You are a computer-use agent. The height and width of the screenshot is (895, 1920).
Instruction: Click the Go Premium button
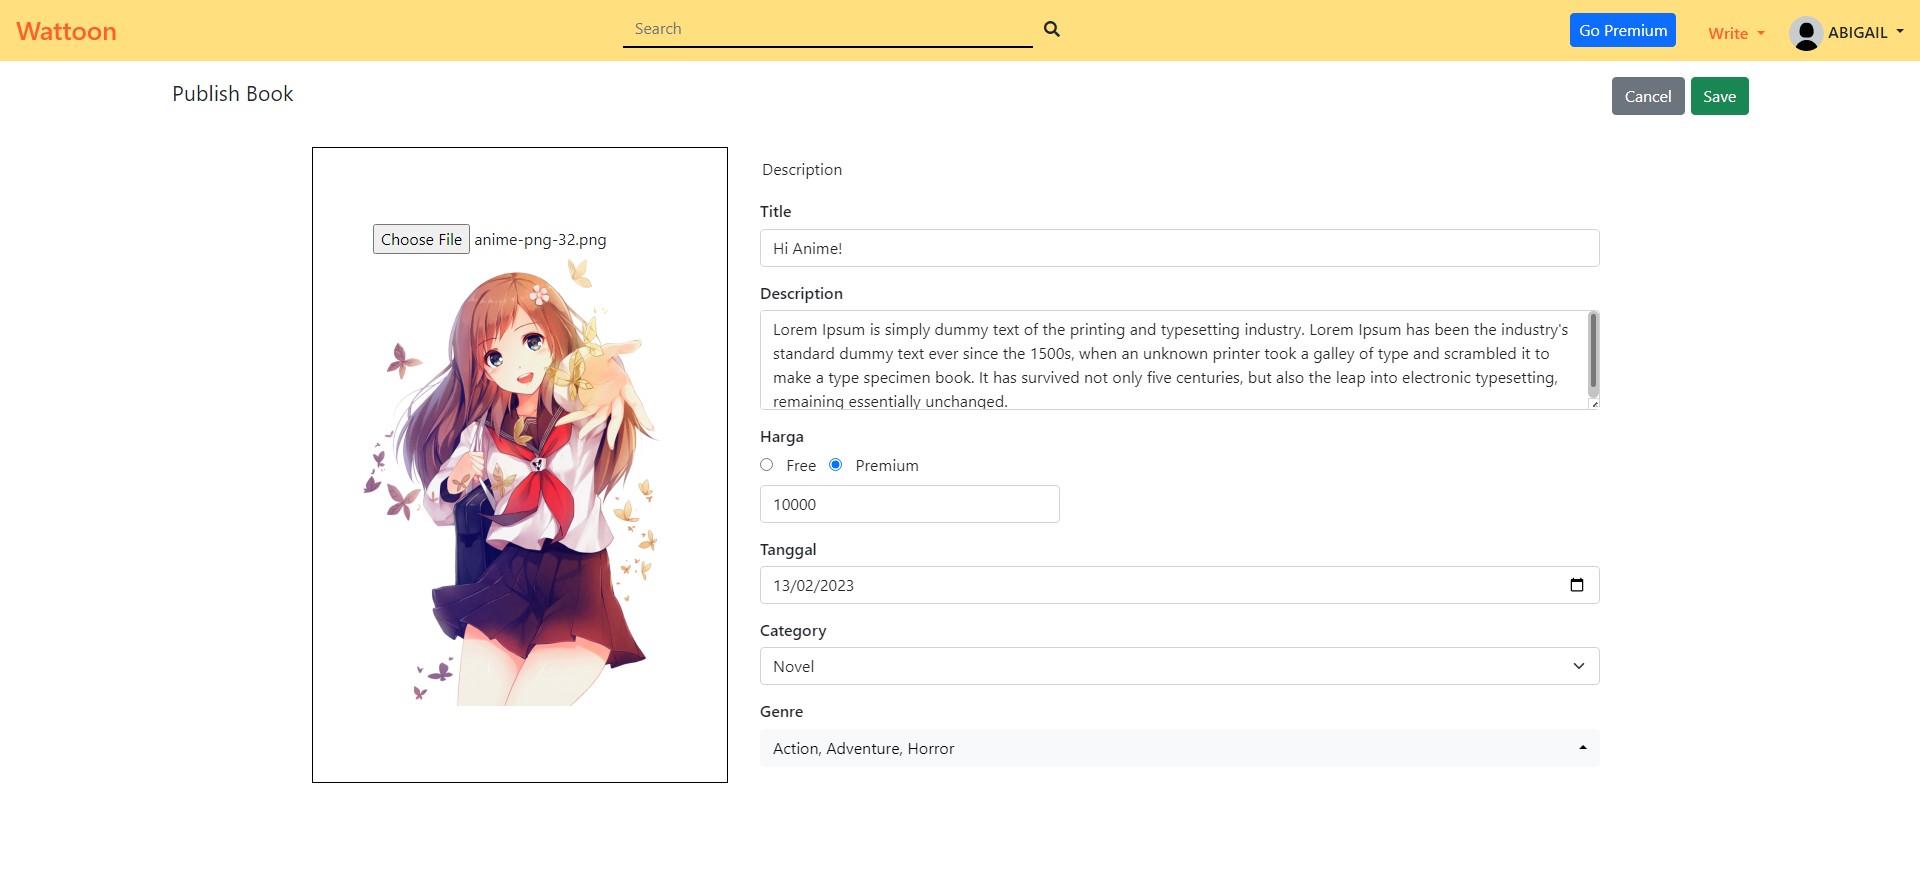click(x=1623, y=30)
